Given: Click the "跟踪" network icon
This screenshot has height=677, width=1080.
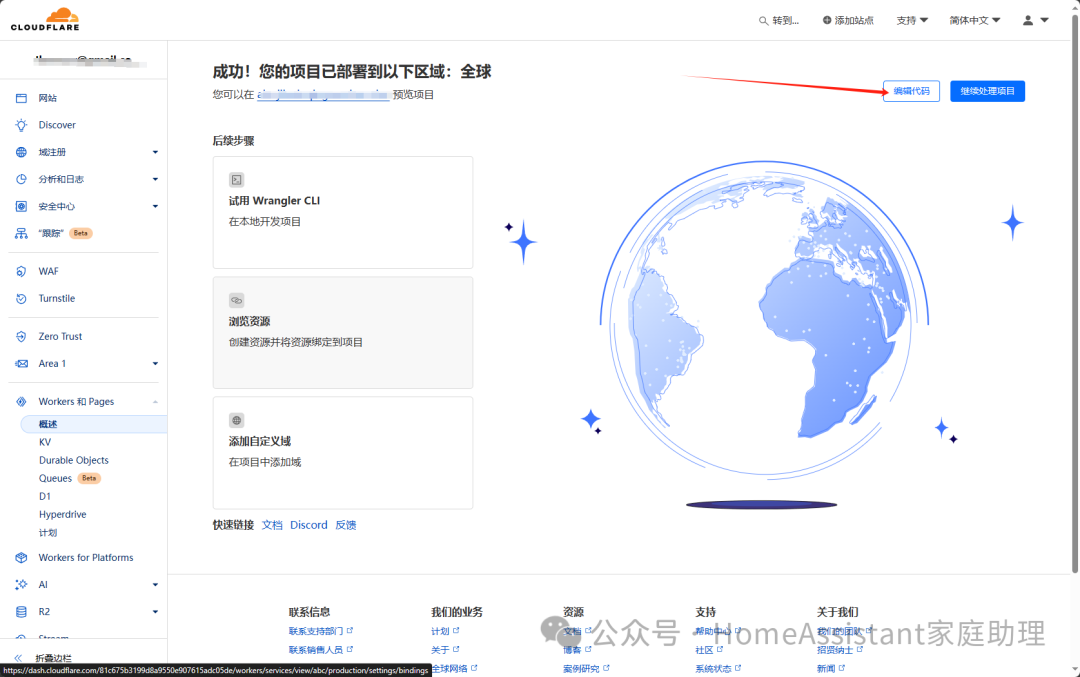Looking at the screenshot, I should pos(21,233).
